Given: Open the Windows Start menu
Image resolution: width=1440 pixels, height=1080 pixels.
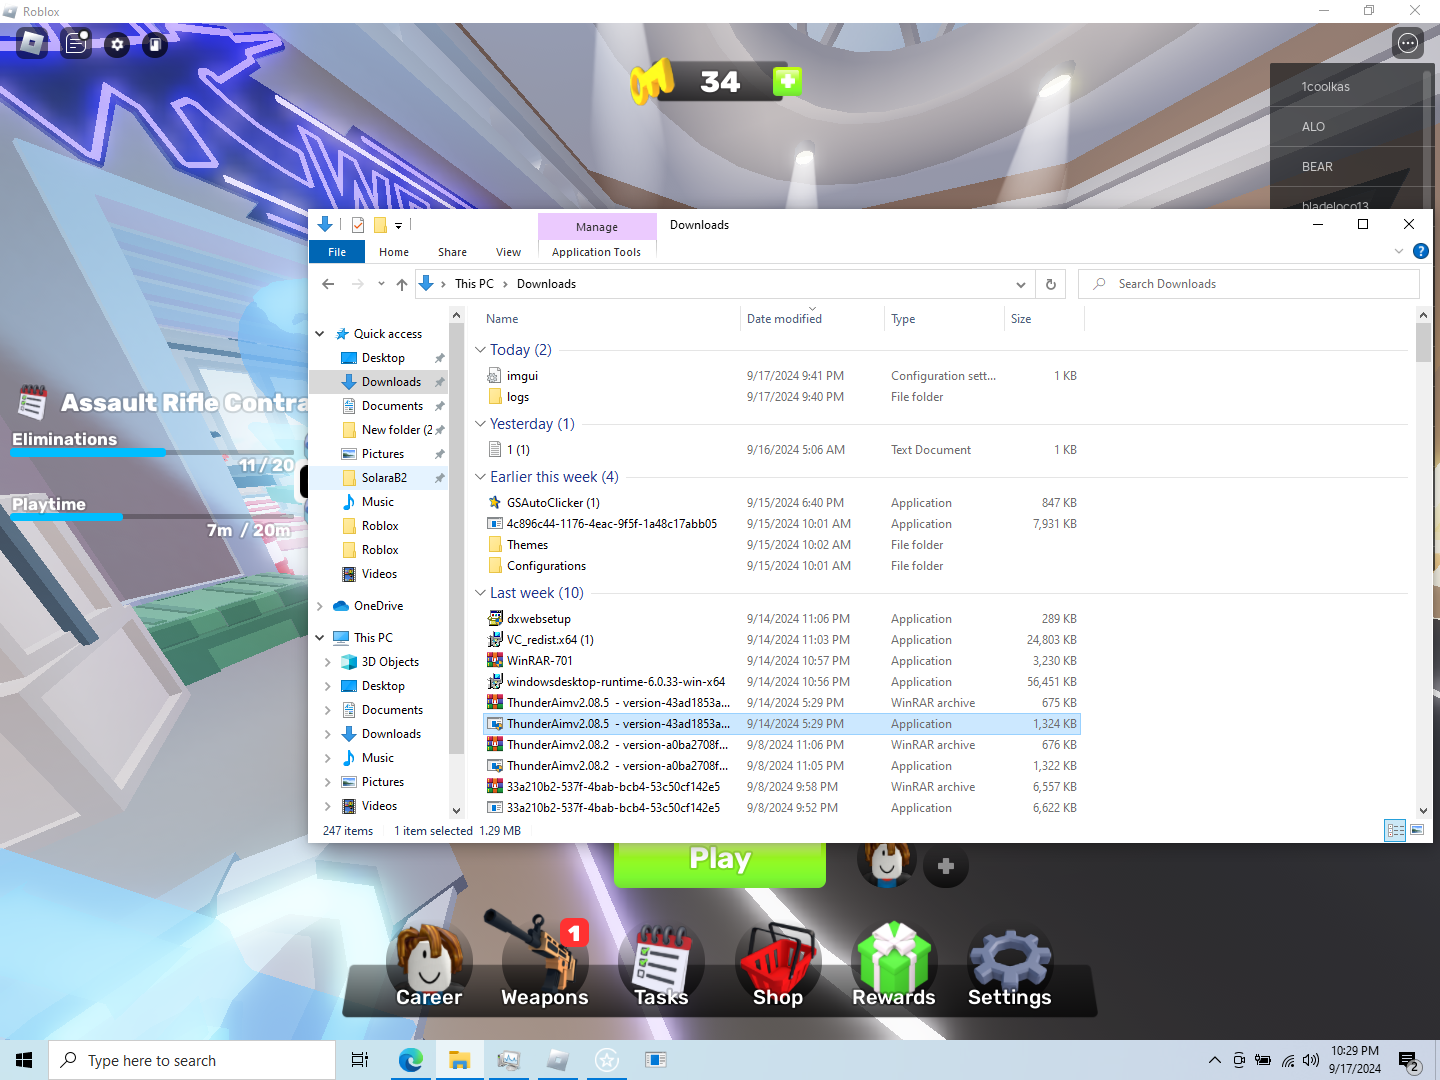Looking at the screenshot, I should click(x=24, y=1060).
